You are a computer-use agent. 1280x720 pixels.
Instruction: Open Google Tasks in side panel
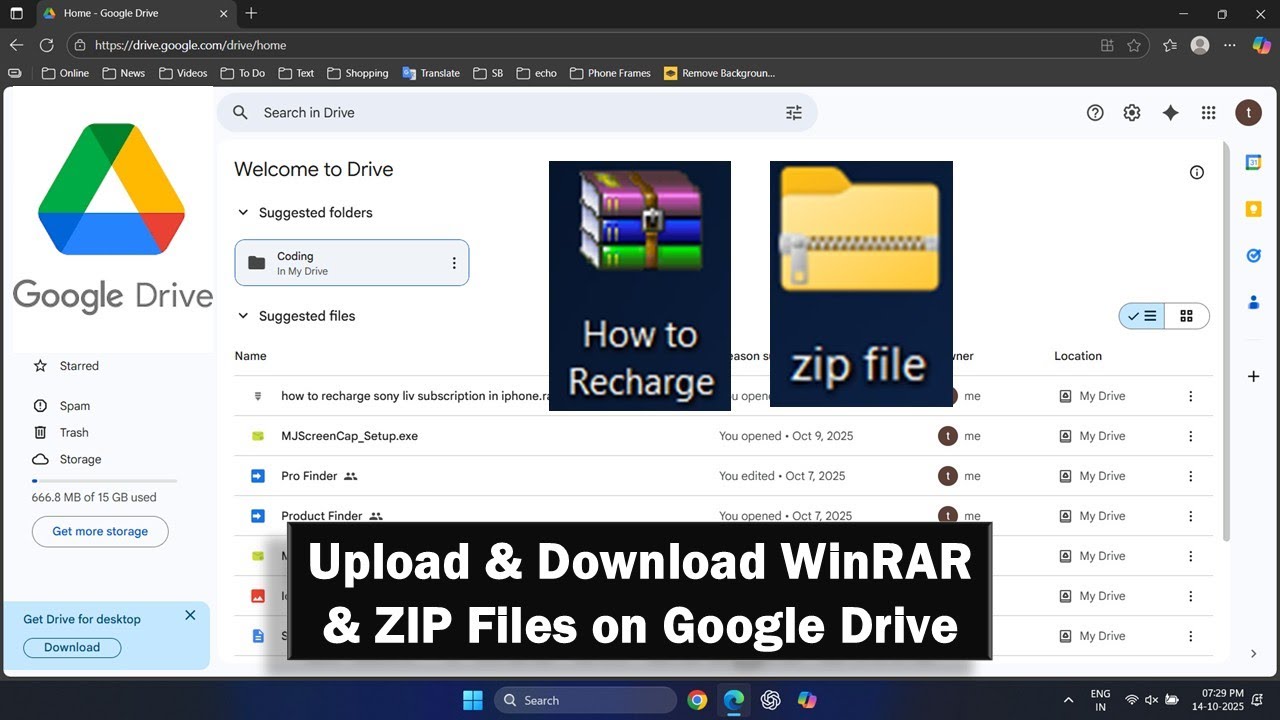pos(1253,255)
